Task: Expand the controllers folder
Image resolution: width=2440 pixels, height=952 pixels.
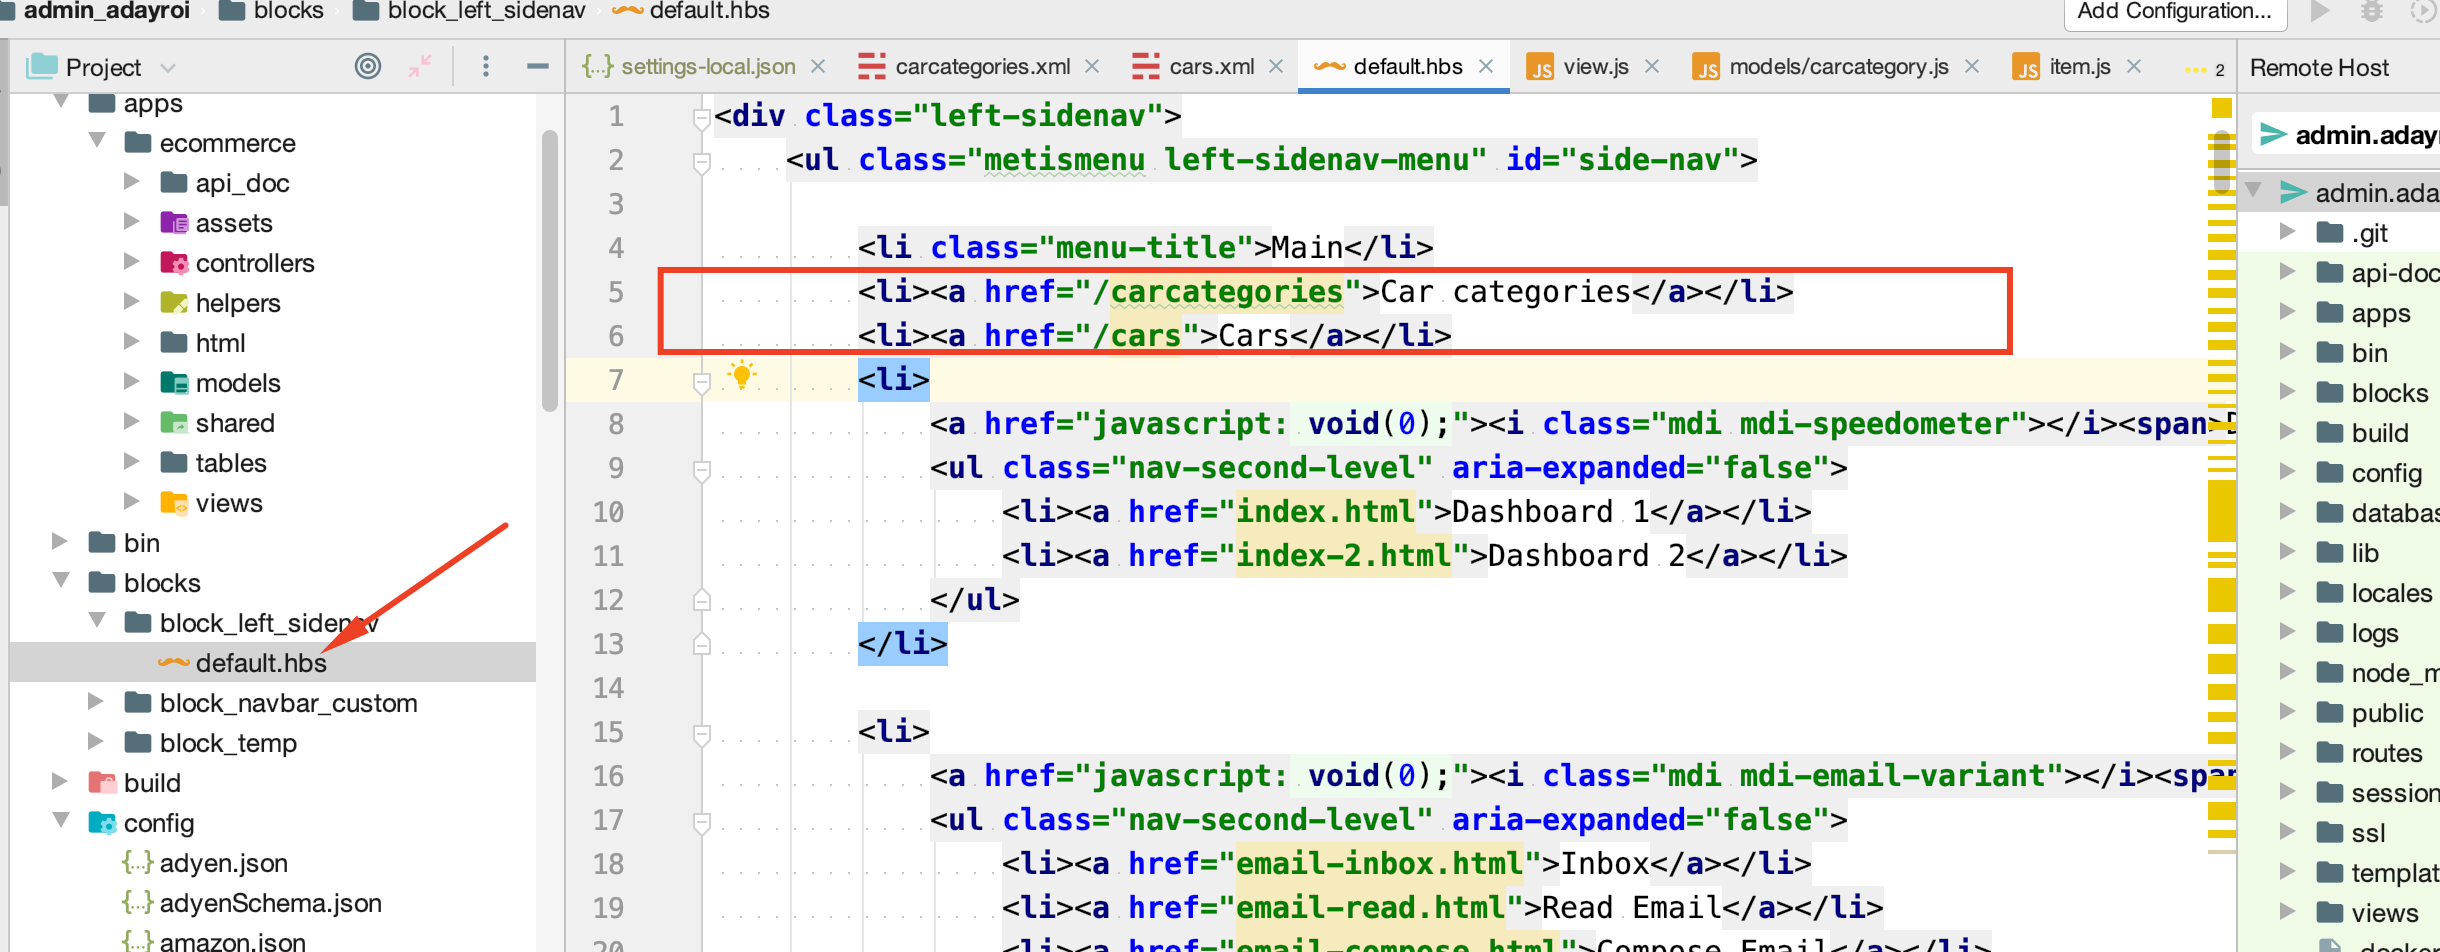Action: tap(131, 262)
